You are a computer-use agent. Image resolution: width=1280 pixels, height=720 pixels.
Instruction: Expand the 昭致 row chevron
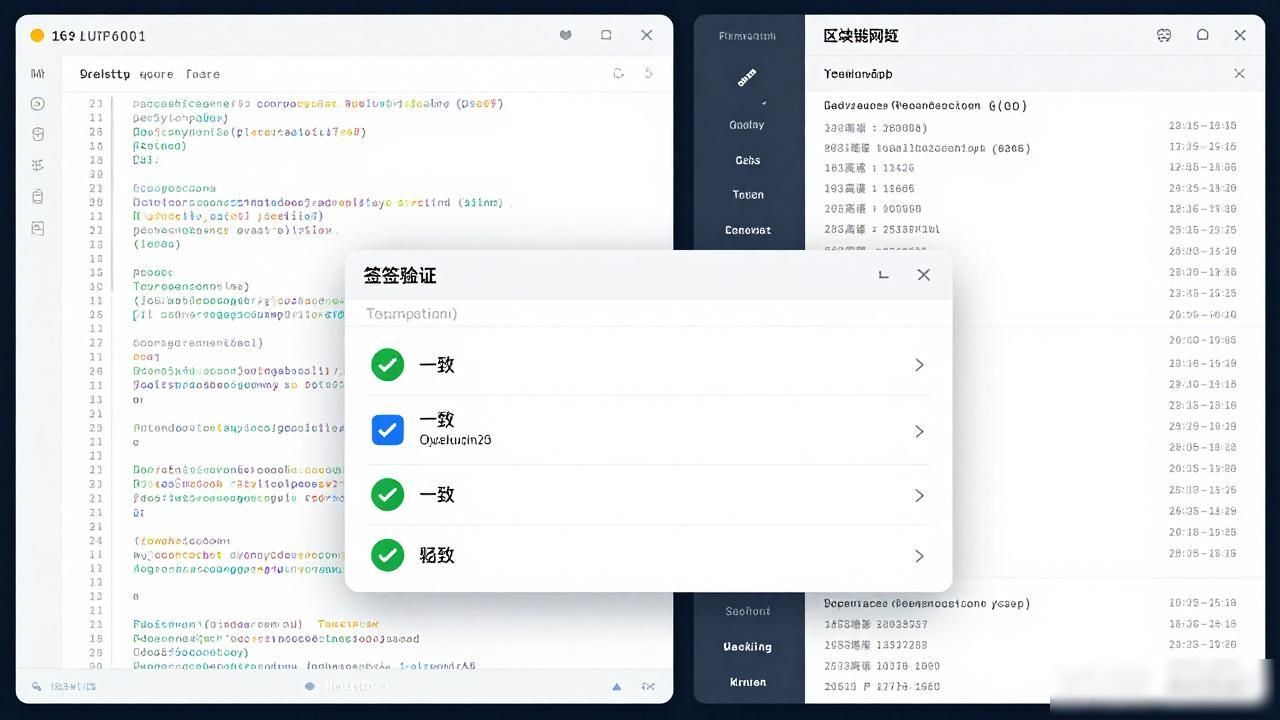pos(919,556)
